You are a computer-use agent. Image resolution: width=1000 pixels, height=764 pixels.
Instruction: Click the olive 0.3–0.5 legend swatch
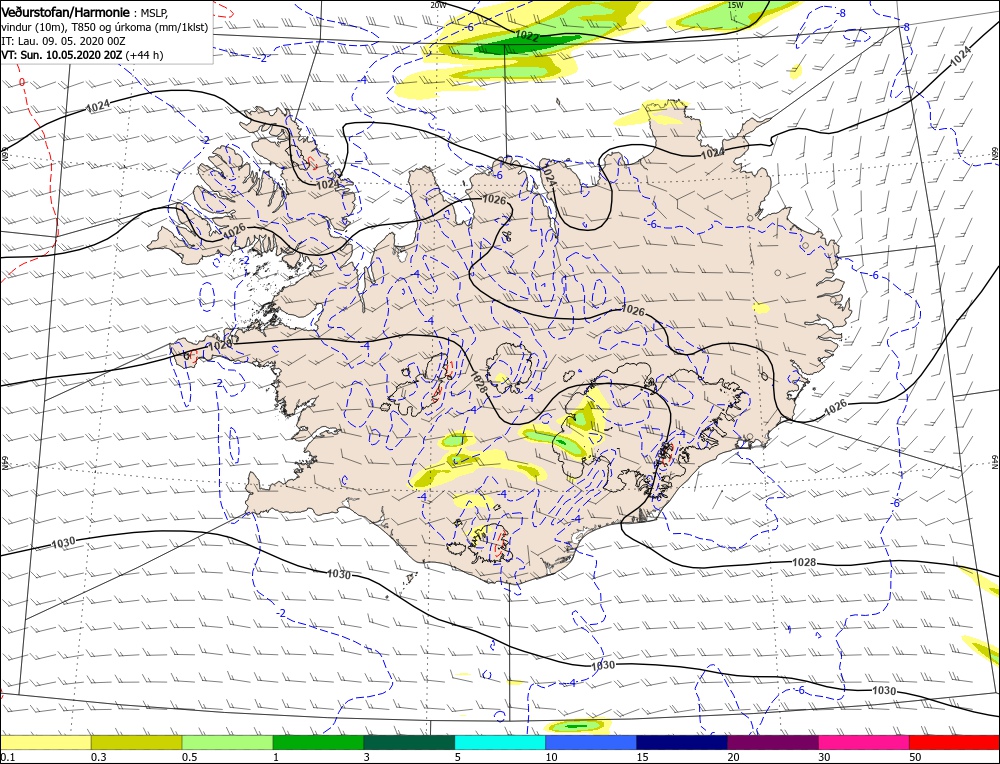pos(136,742)
